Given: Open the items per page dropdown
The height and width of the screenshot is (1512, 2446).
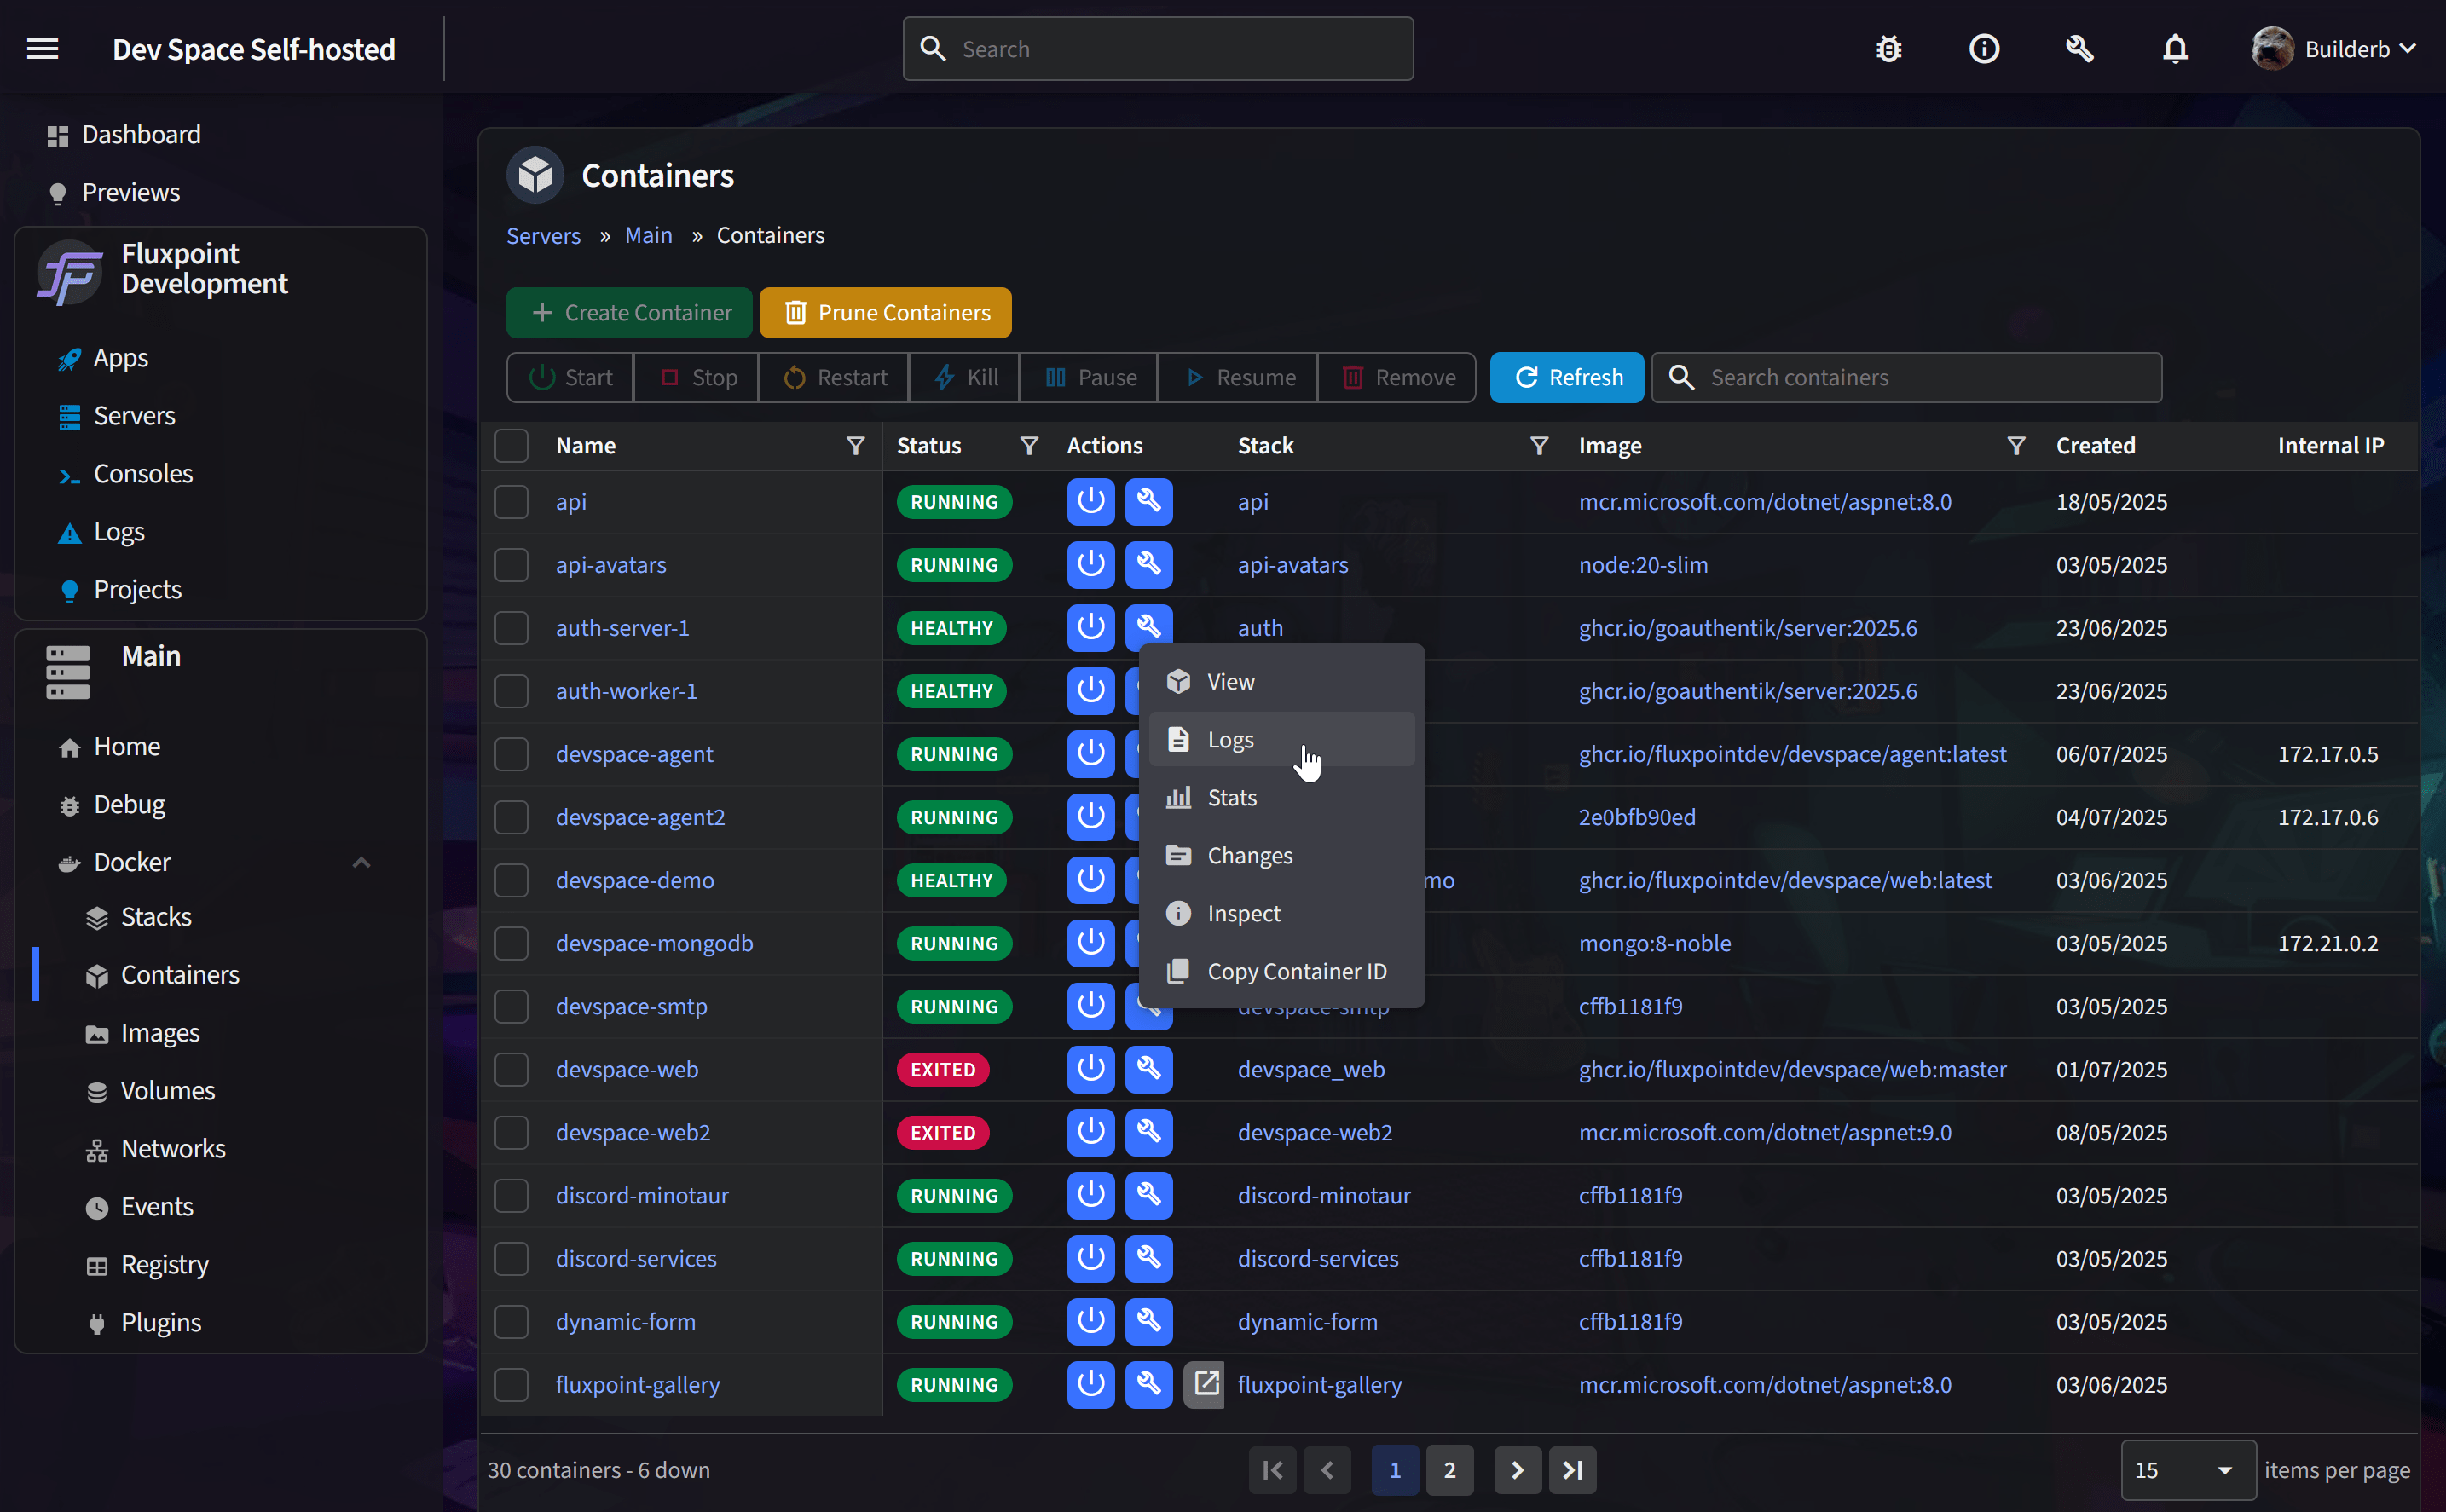Looking at the screenshot, I should 2188,1470.
